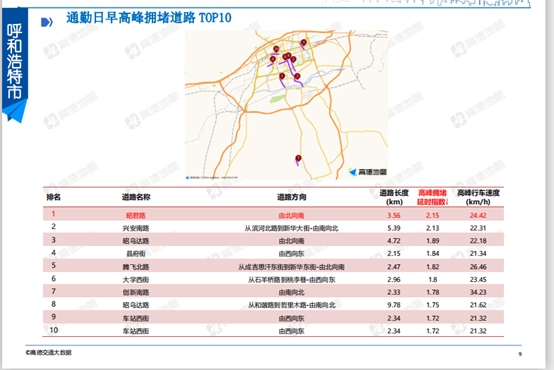Click direction 从成吉思汗东街到新华东街-由北向南
554x370 pixels.
tap(291, 267)
